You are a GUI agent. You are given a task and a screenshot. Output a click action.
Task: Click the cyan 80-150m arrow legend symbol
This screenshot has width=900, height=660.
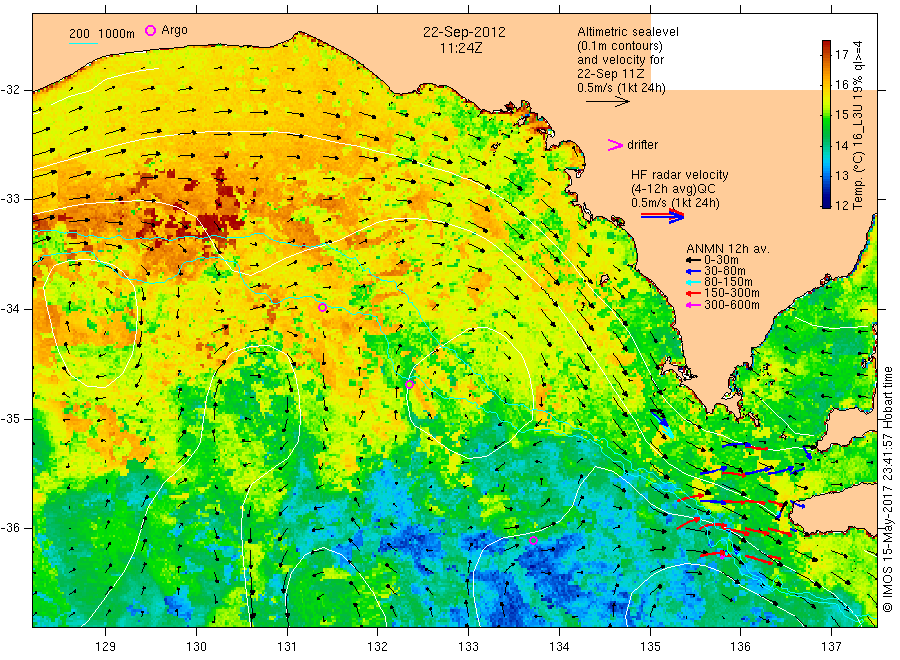(x=693, y=282)
